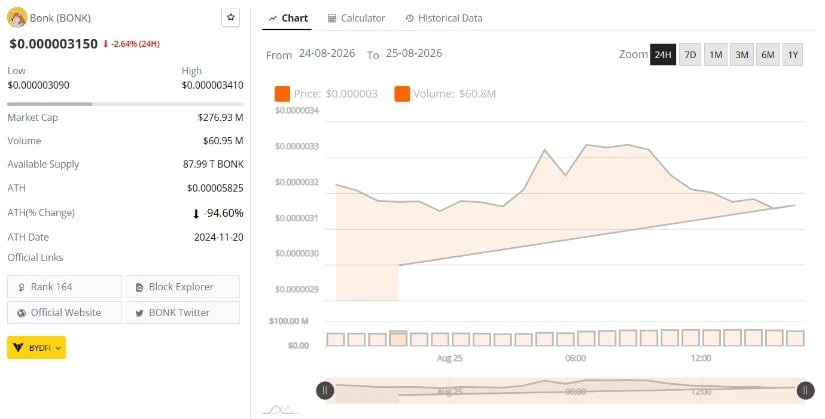The image size is (825, 419).
Task: Select the 1Y zoom range
Action: point(793,54)
